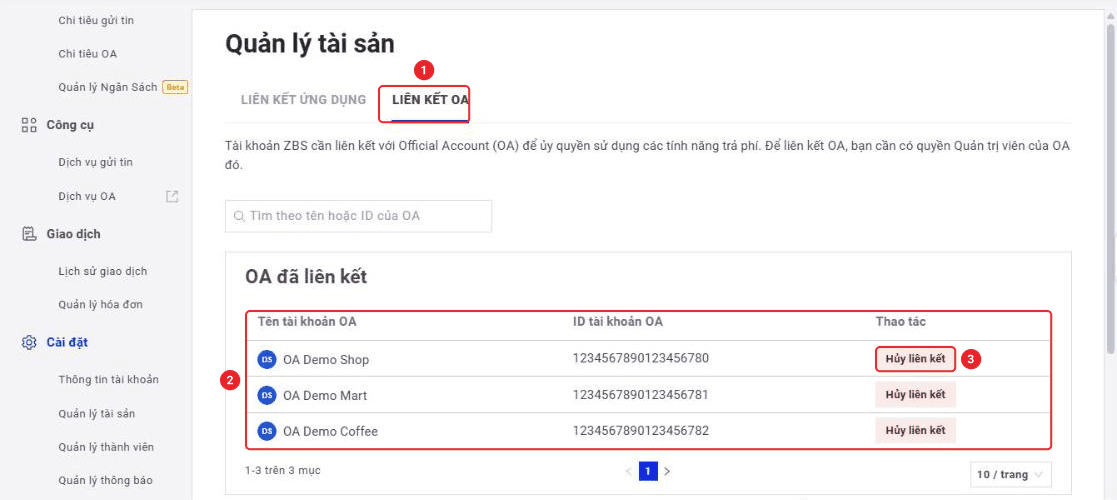
Task: Click the external link icon beside Dịch vụ OA
Action: (172, 196)
